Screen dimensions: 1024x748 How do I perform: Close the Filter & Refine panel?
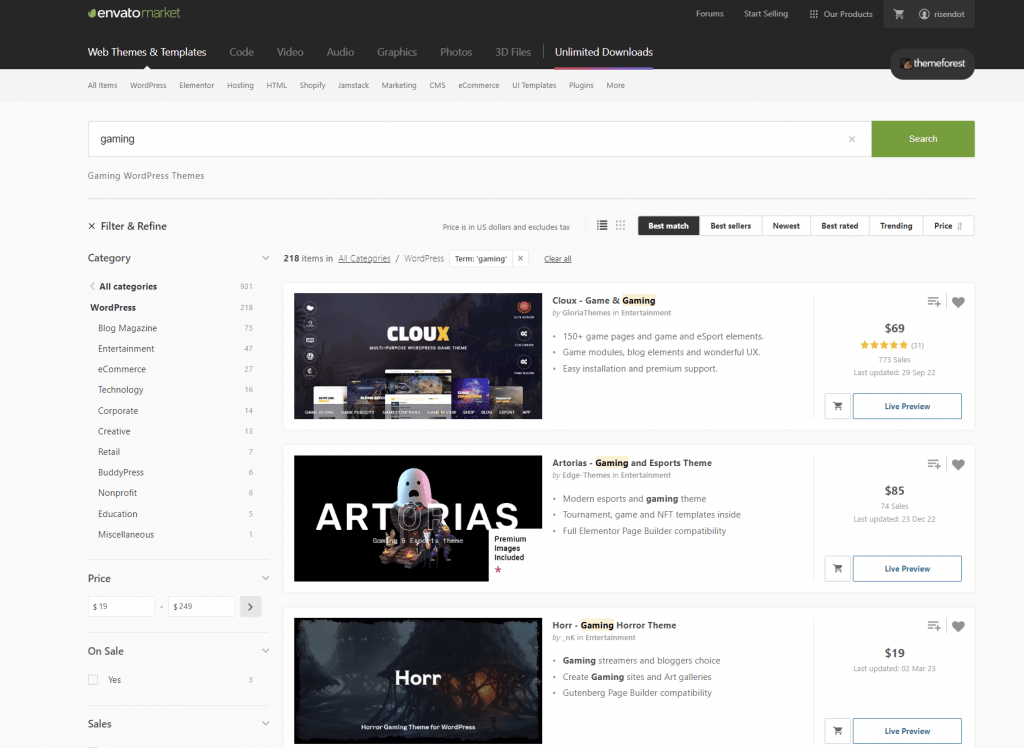tap(91, 226)
